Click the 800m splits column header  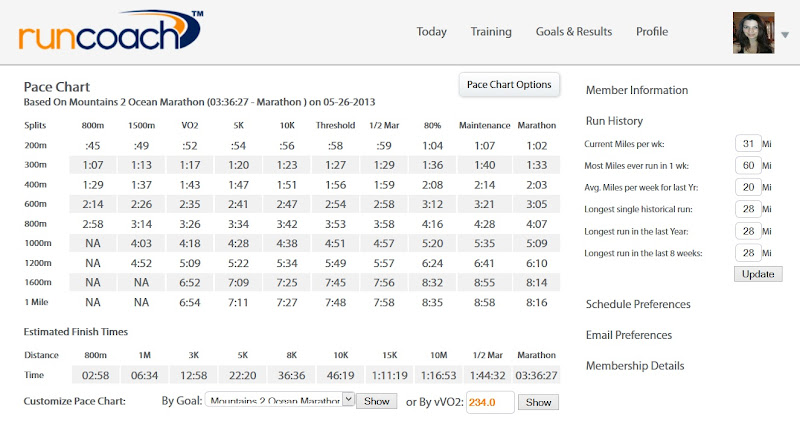(x=93, y=125)
